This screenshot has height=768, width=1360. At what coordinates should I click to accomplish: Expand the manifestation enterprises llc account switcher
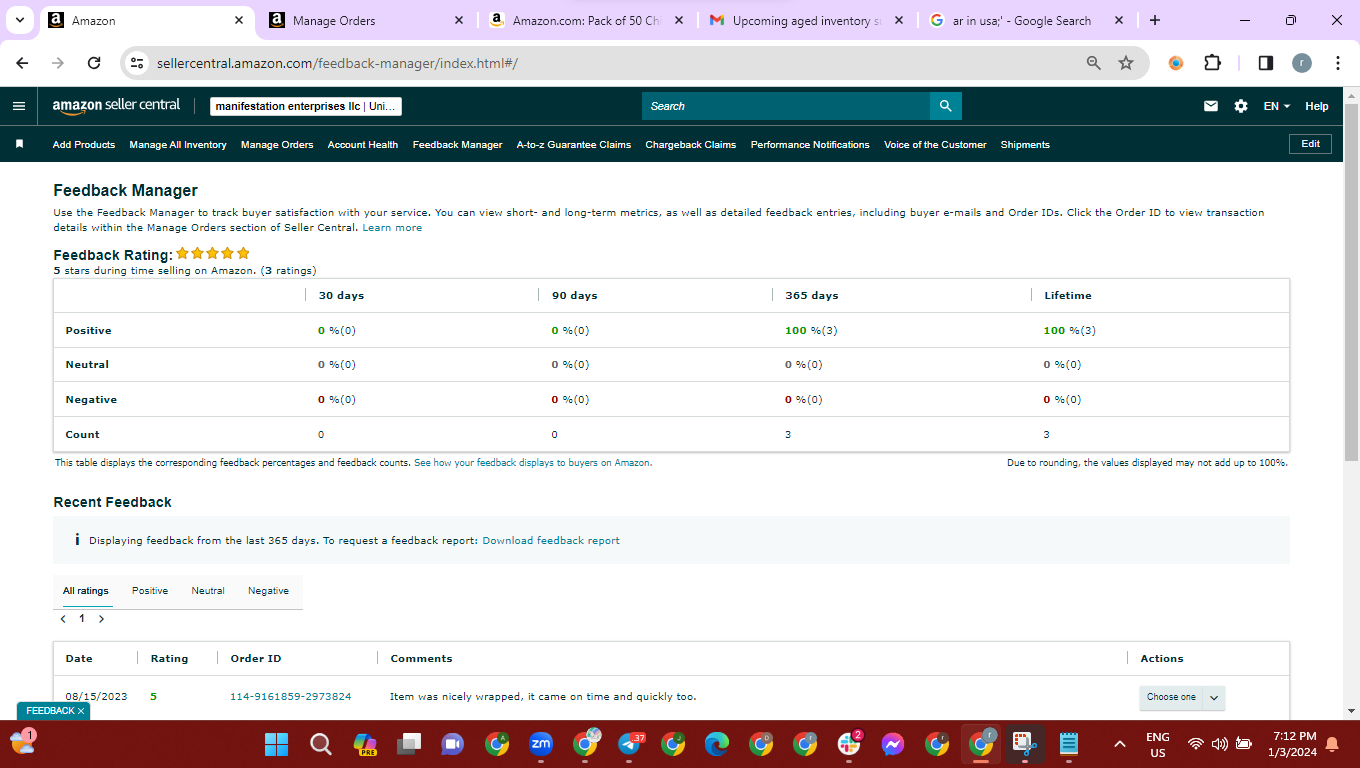(x=306, y=106)
